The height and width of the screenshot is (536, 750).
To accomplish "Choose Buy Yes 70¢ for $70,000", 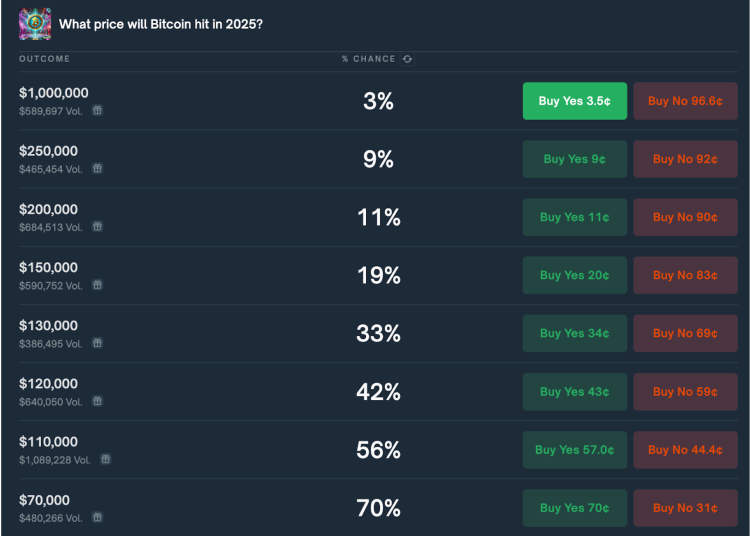I will pyautogui.click(x=574, y=508).
